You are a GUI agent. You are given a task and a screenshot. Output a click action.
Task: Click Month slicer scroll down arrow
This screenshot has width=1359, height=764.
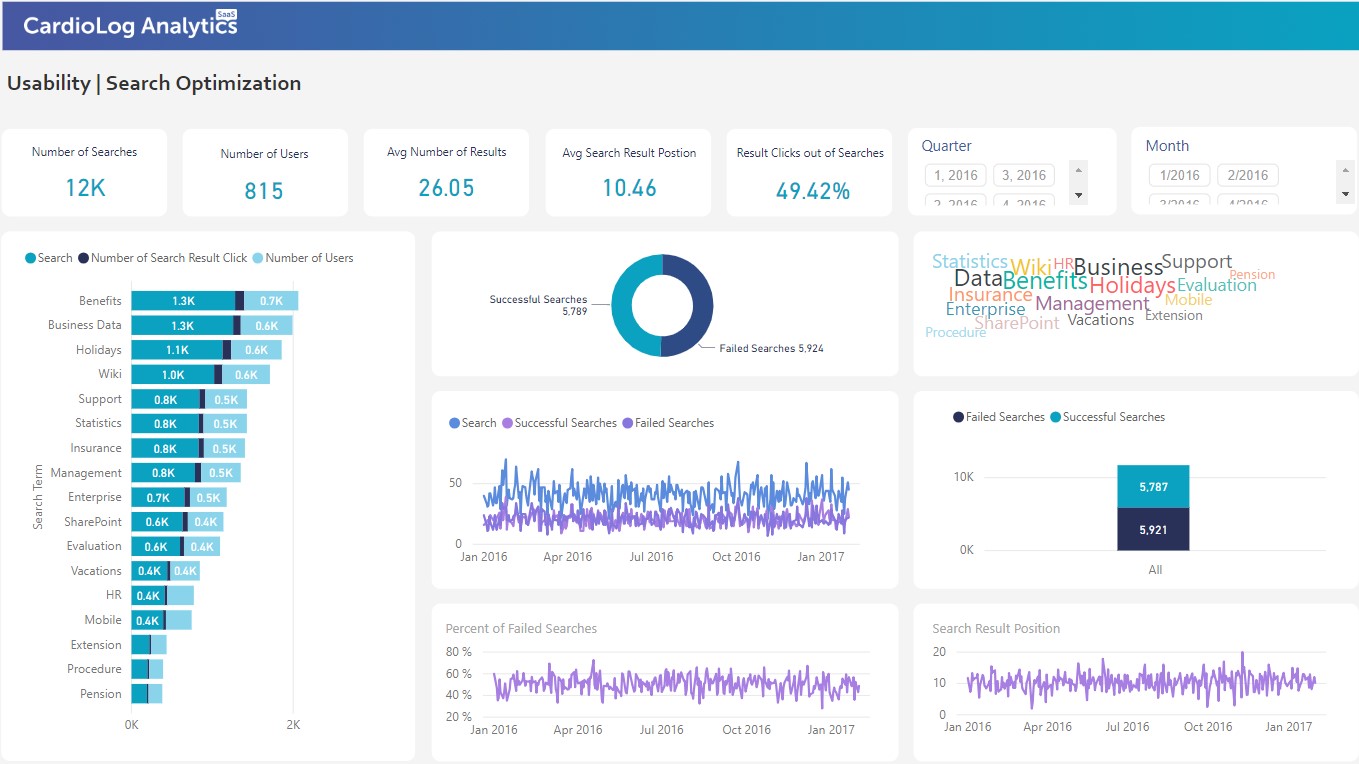[1345, 195]
